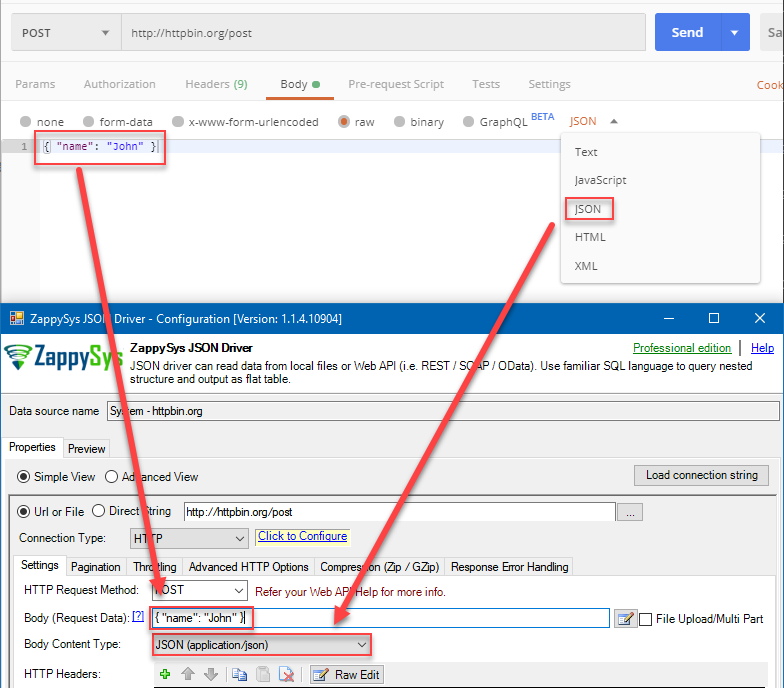Open the Connection Type HTTP dropdown

(189, 538)
